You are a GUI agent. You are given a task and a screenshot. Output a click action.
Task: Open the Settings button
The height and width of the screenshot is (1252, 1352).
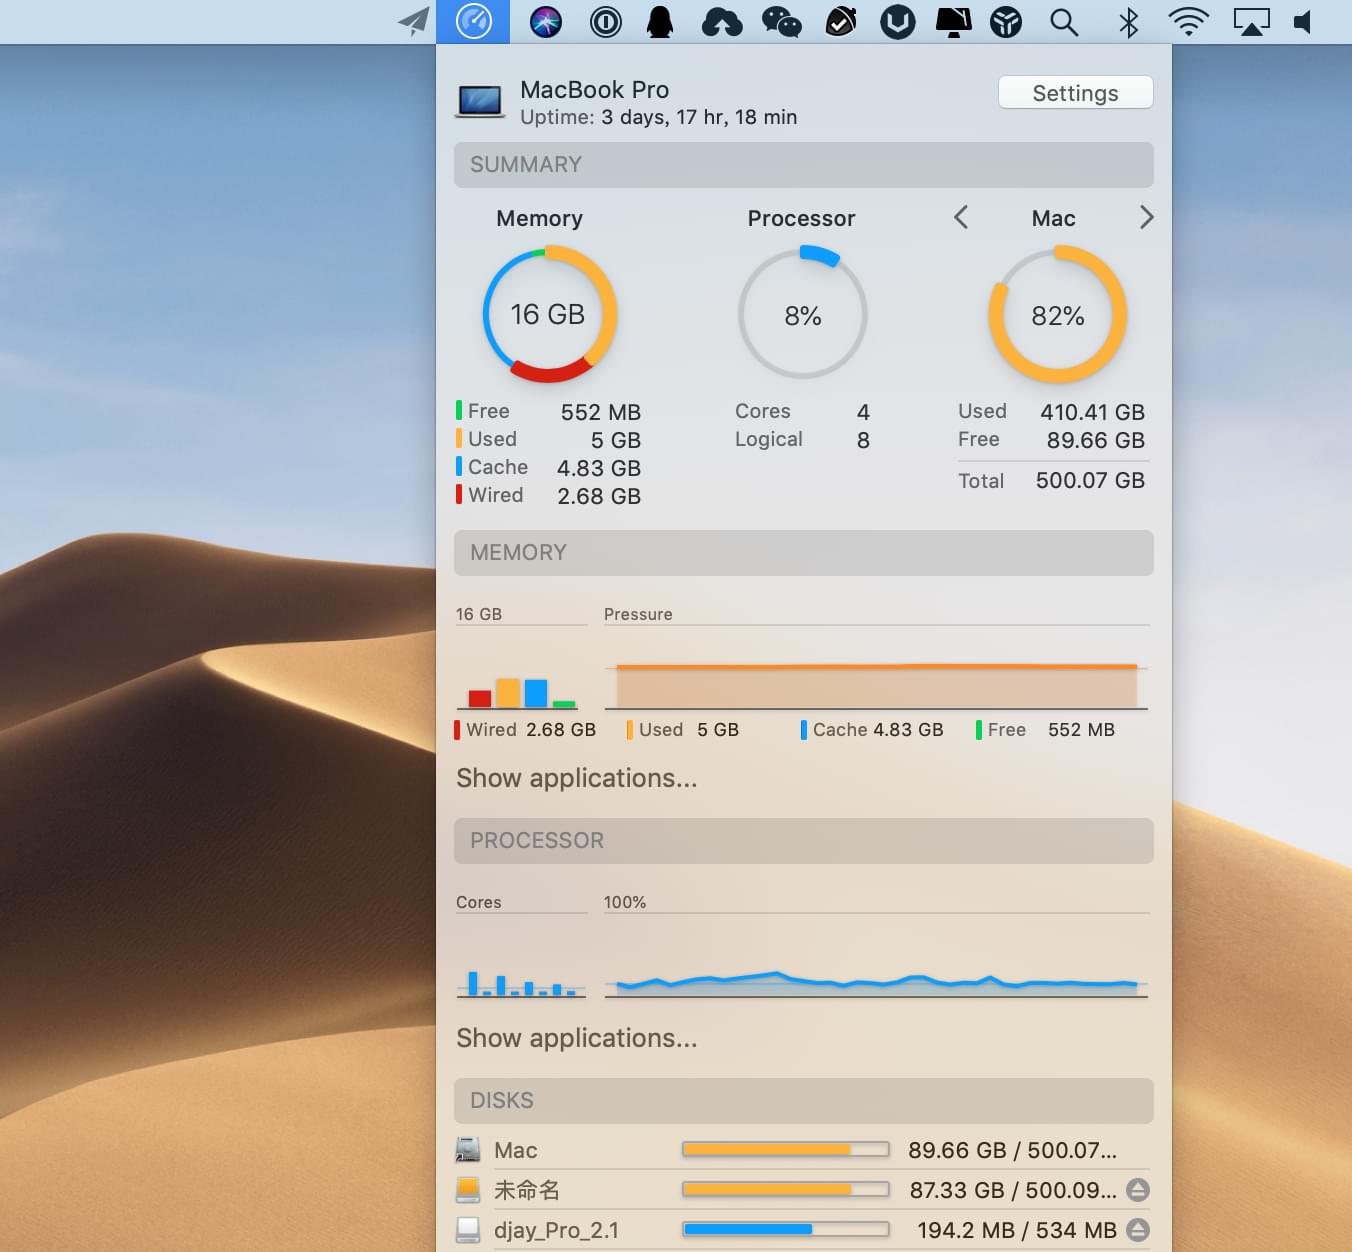click(x=1075, y=93)
